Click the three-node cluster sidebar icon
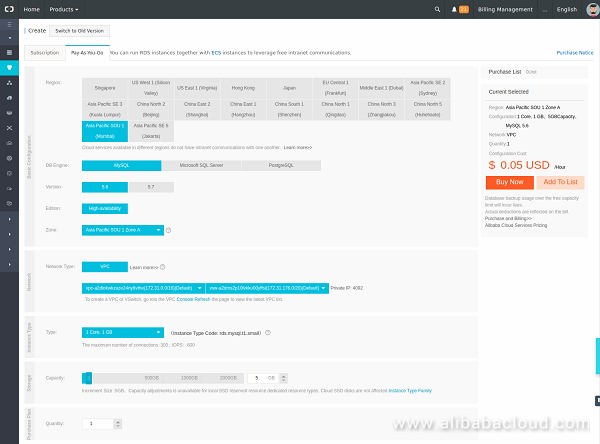The height and width of the screenshot is (444, 600). (9, 83)
